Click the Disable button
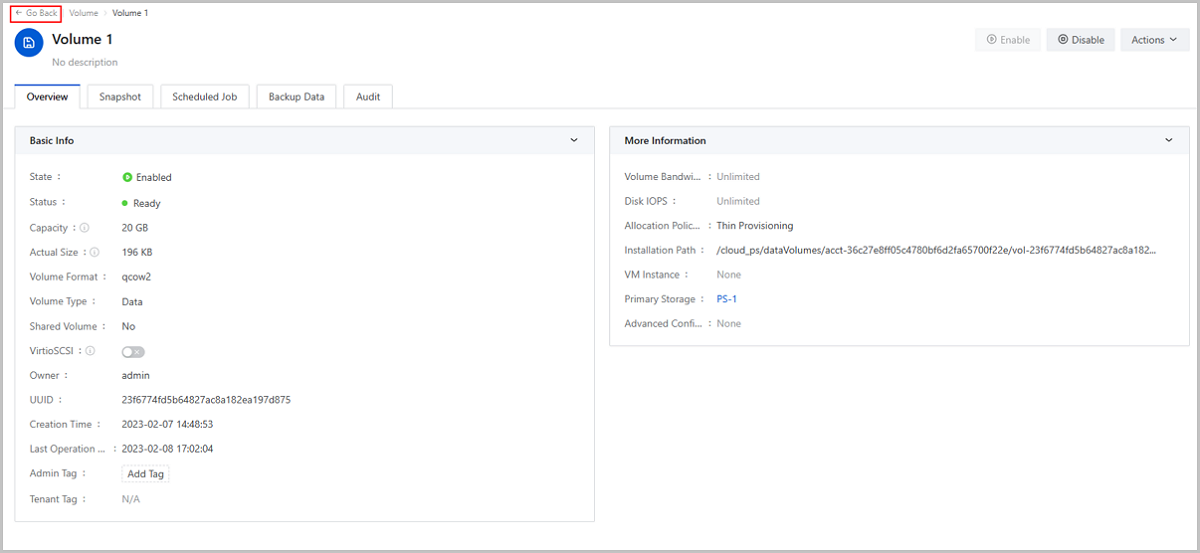 pos(1080,40)
